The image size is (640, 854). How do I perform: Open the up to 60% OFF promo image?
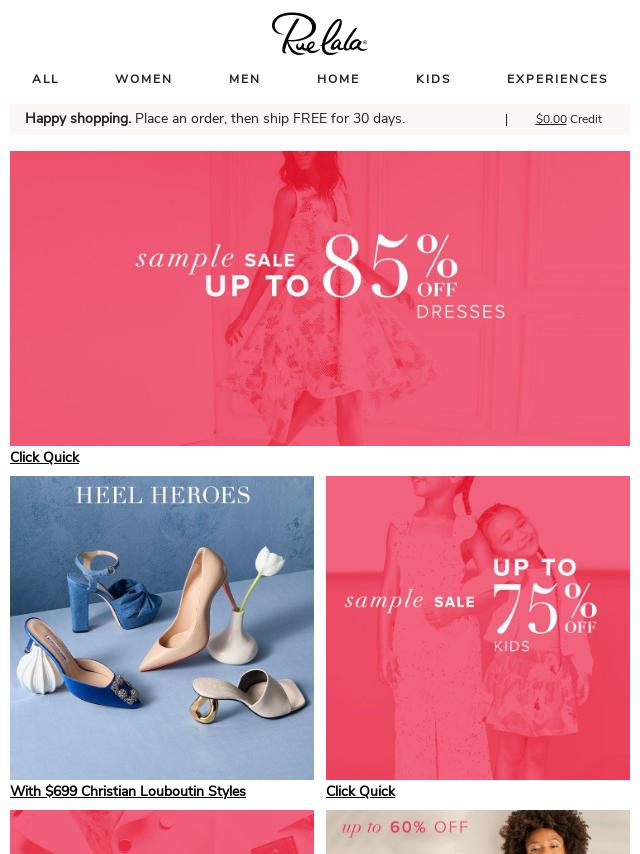coord(478,832)
